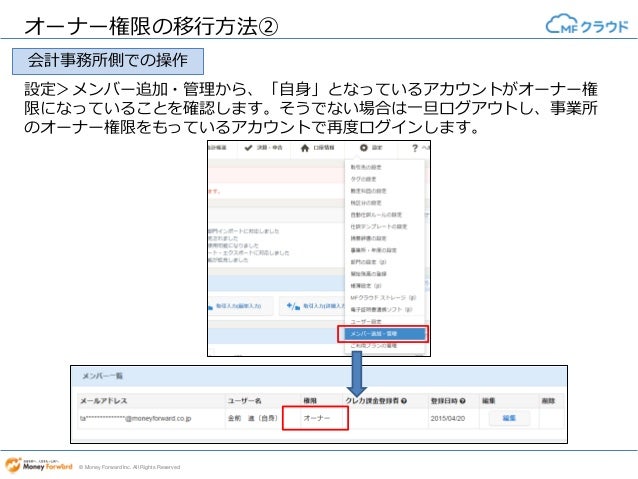Select 事業所・年度の設定 menu entry
Image resolution: width=638 pixels, height=479 pixels.
click(x=374, y=250)
